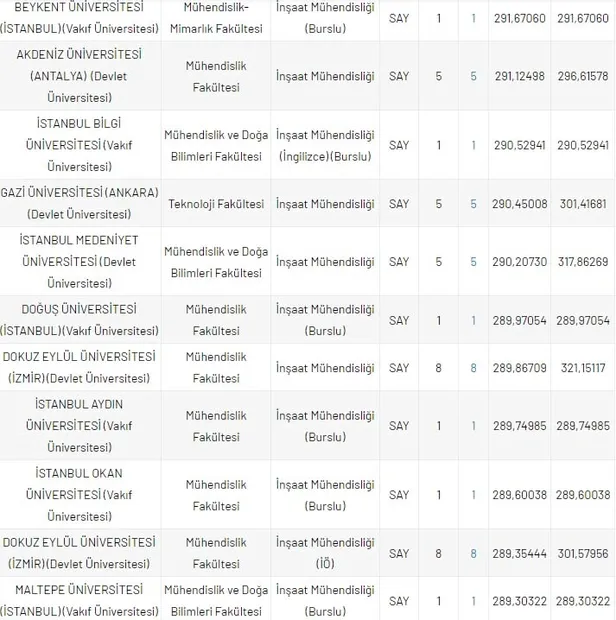Select the GAZİ ÜNİVERSİTESİ (ANKARA) name cell
616x620 pixels.
[79, 204]
